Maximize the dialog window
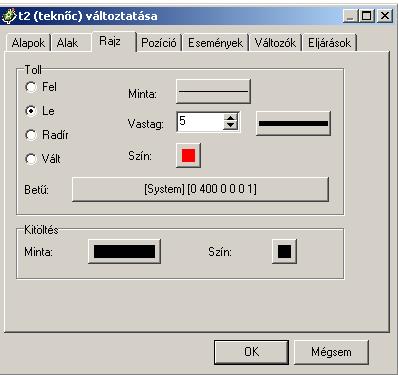This screenshot has height=375, width=398. (367, 16)
